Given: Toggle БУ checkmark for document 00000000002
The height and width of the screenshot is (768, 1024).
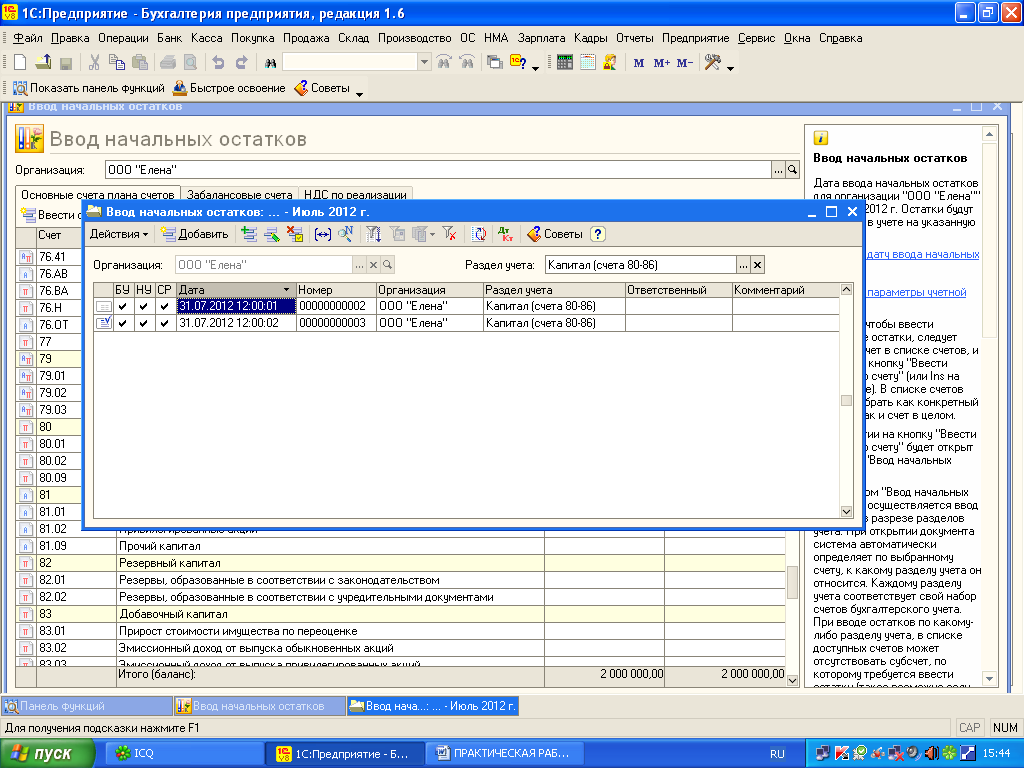Looking at the screenshot, I should click(x=123, y=306).
